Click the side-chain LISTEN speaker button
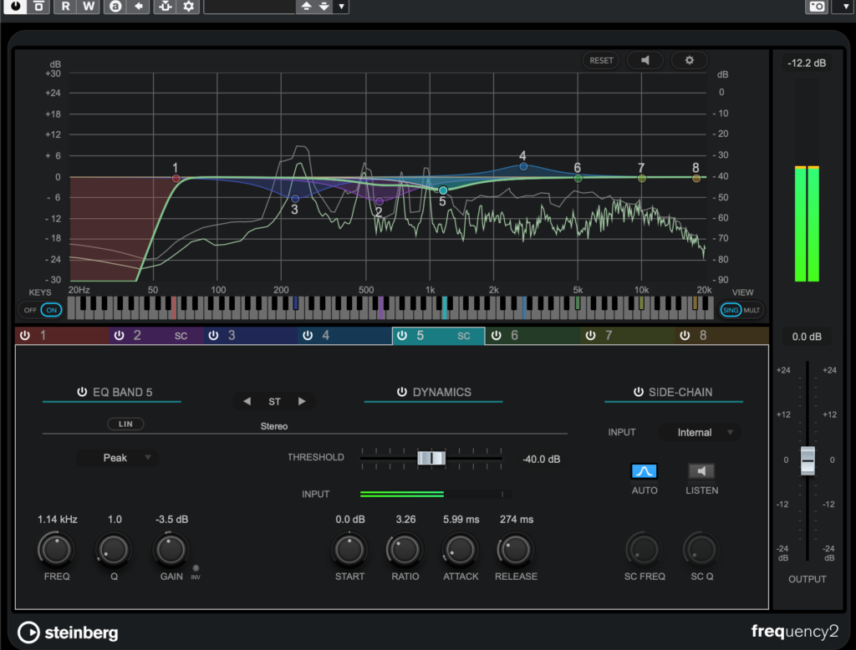Viewport: 856px width, 650px height. (702, 471)
